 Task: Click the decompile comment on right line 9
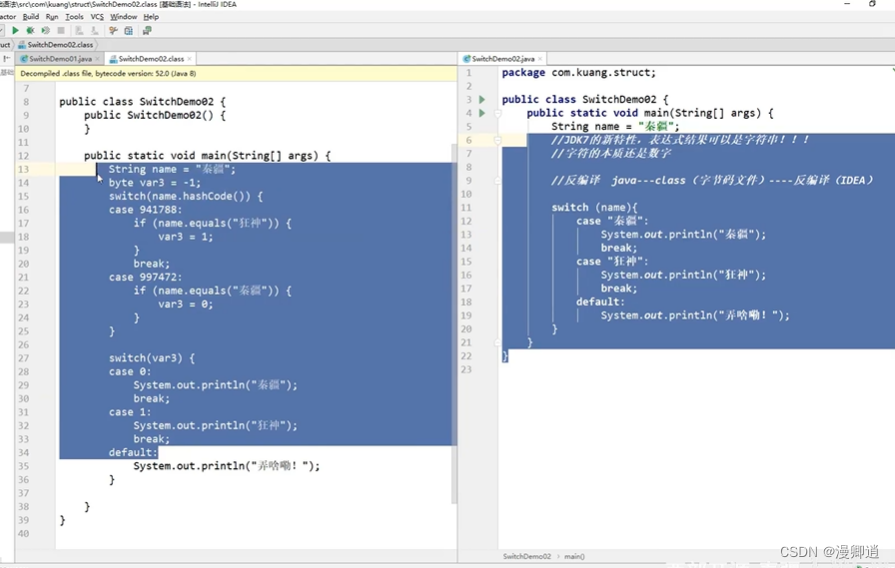712,180
